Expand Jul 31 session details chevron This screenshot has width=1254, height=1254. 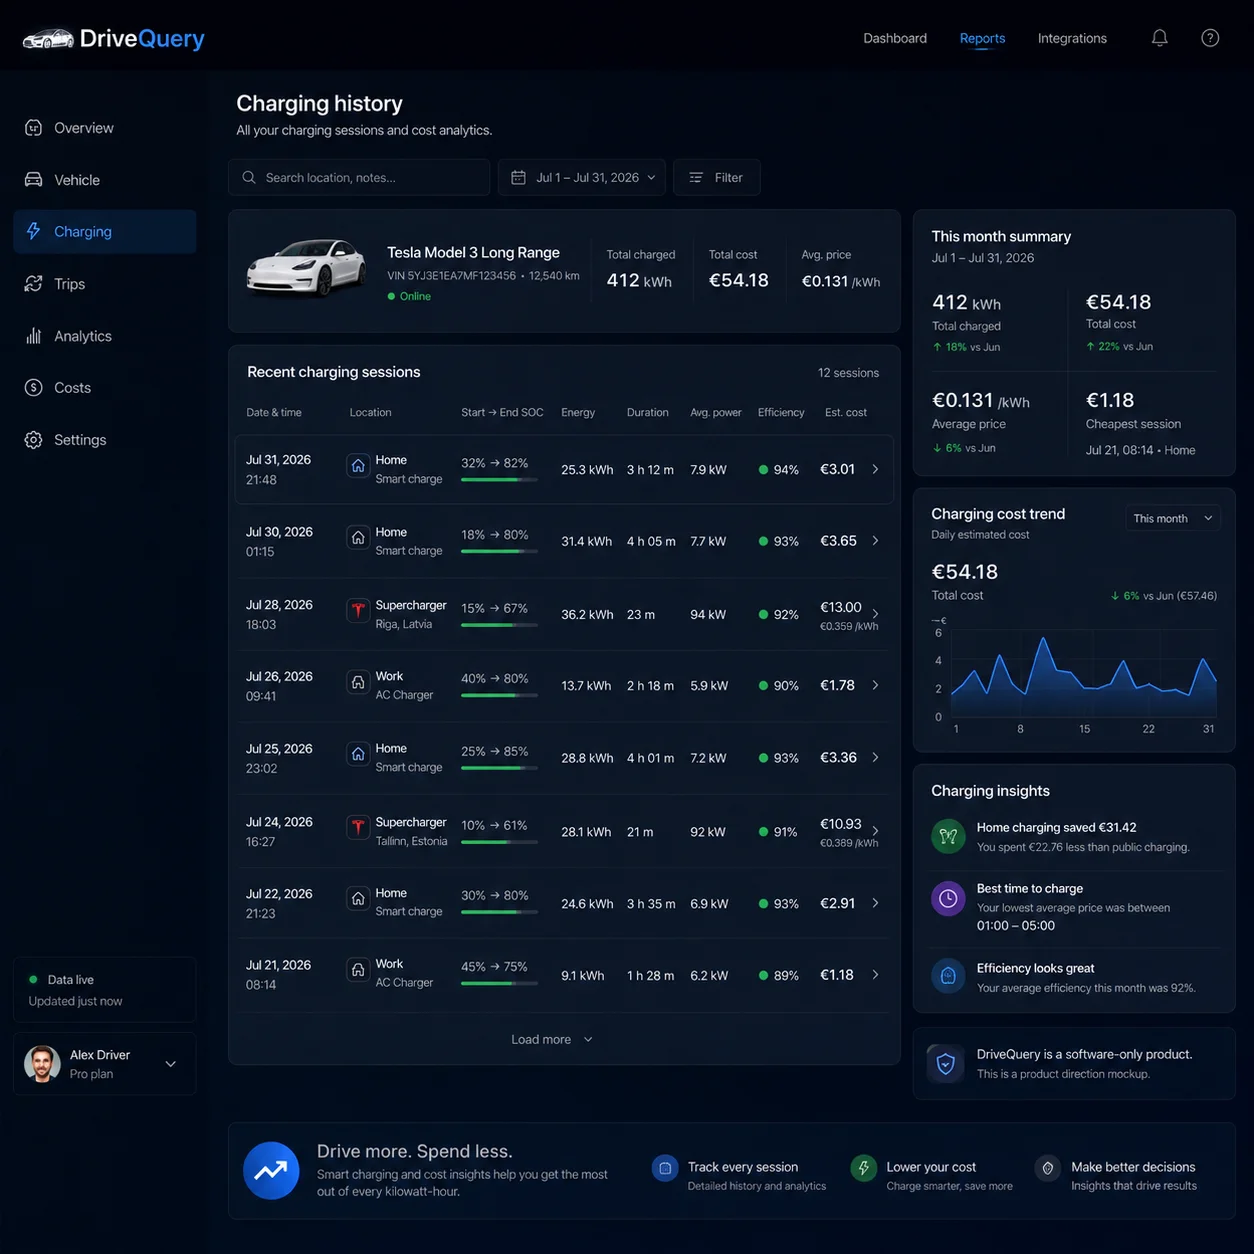pyautogui.click(x=875, y=469)
